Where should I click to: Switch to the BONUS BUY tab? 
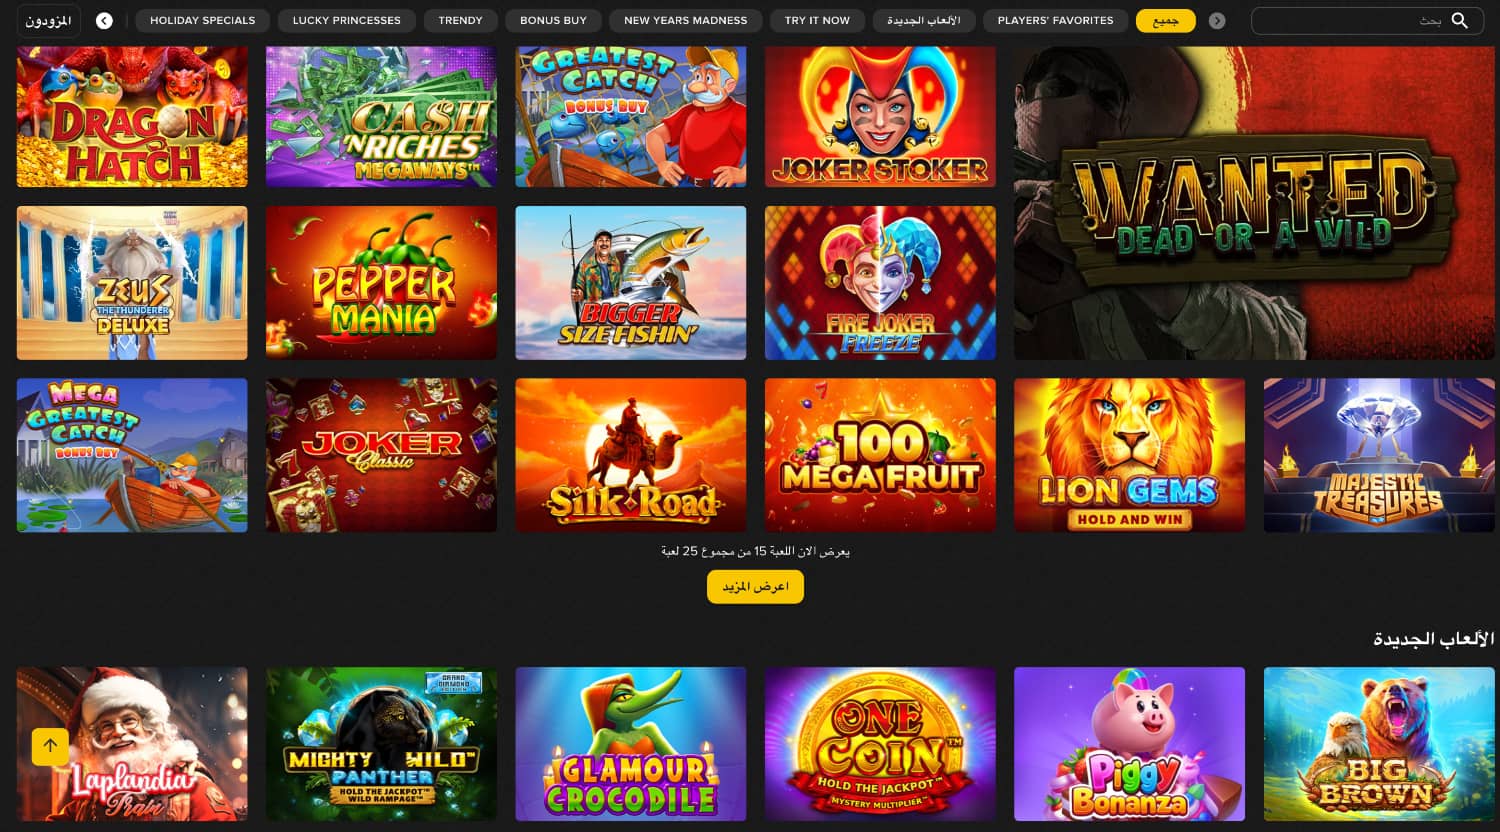click(x=553, y=20)
